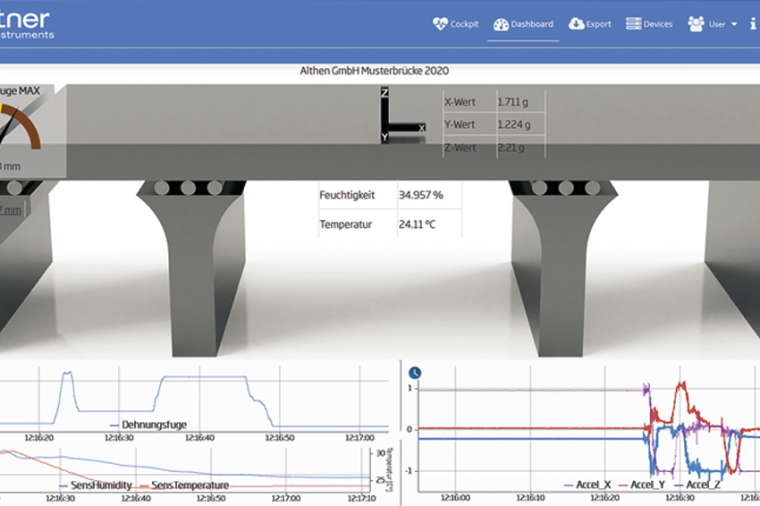Click the Dashboard gauge icon
Screen dimensions: 760x506
tap(501, 23)
